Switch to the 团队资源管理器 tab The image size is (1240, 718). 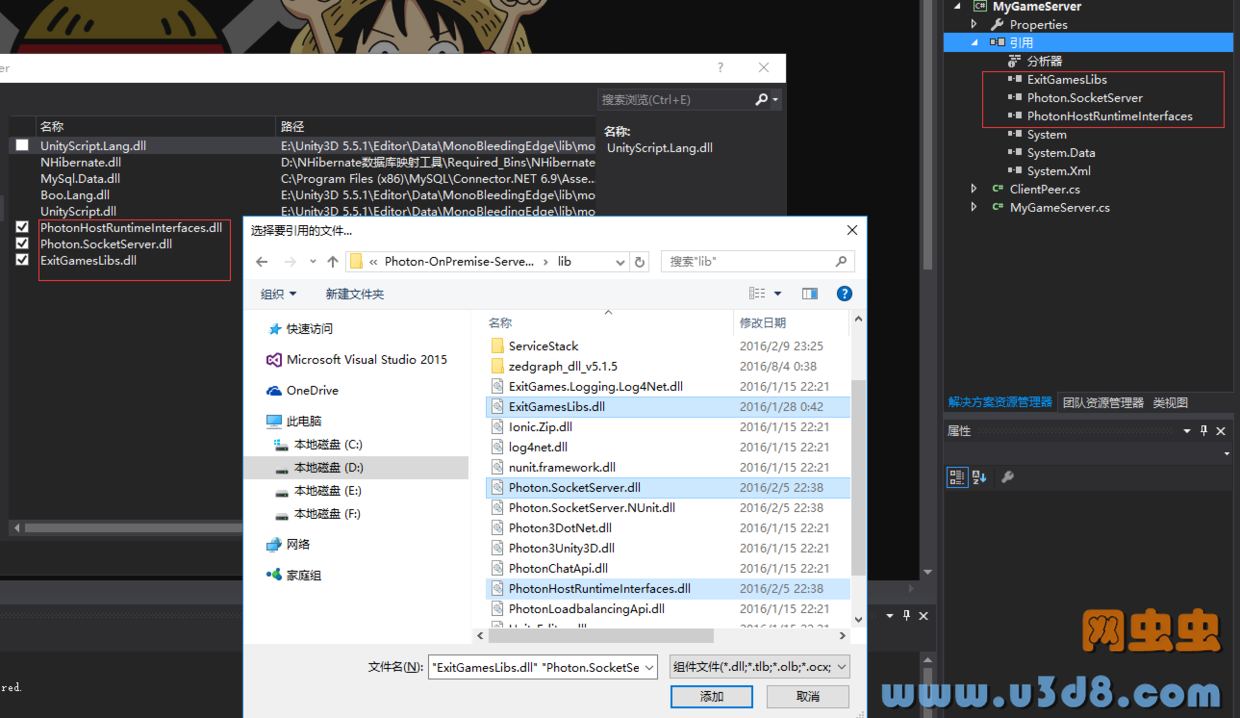[x=1103, y=402]
